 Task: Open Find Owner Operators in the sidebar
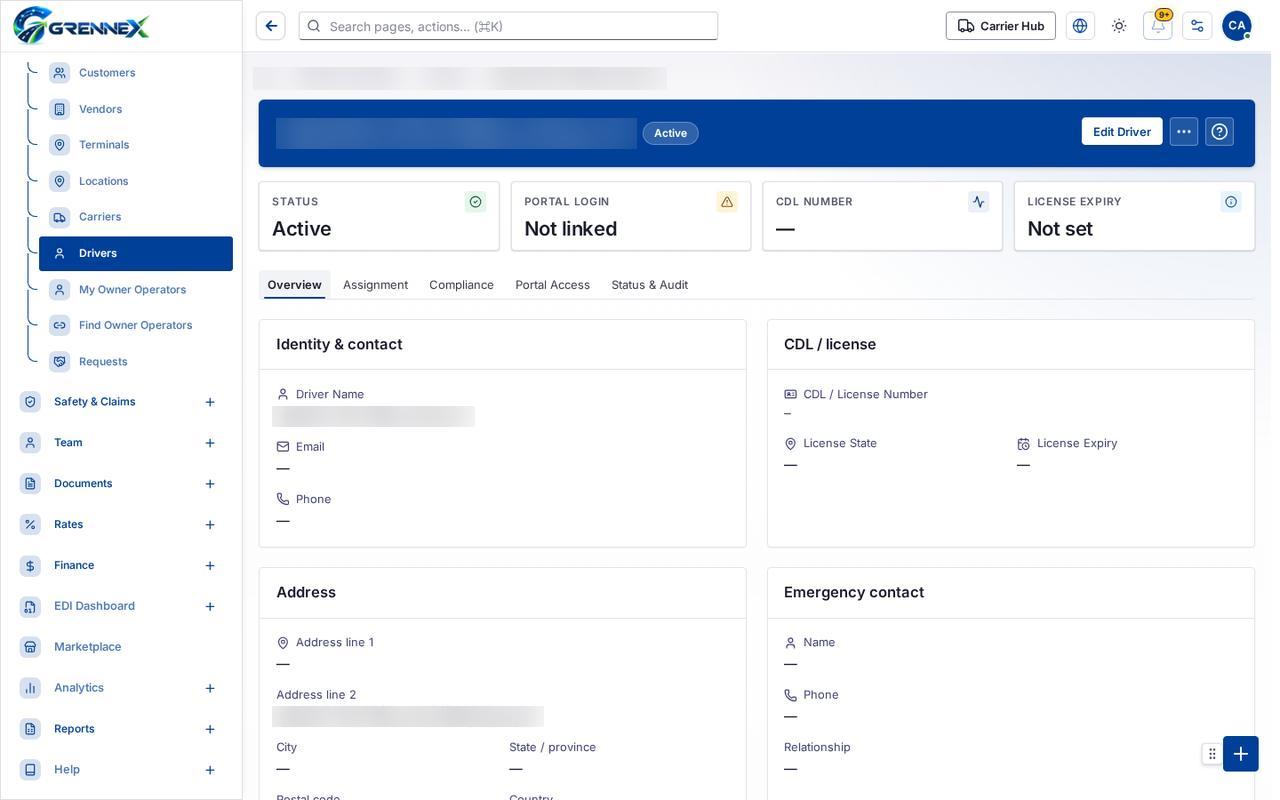click(136, 326)
